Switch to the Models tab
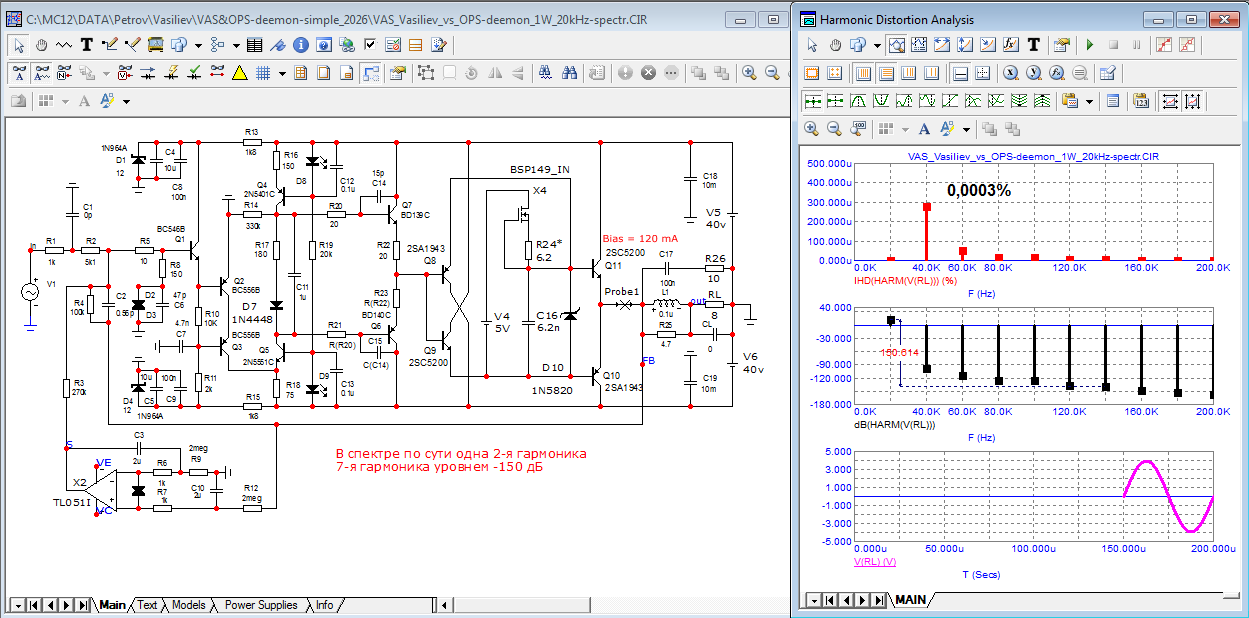This screenshot has width=1249, height=618. [188, 605]
